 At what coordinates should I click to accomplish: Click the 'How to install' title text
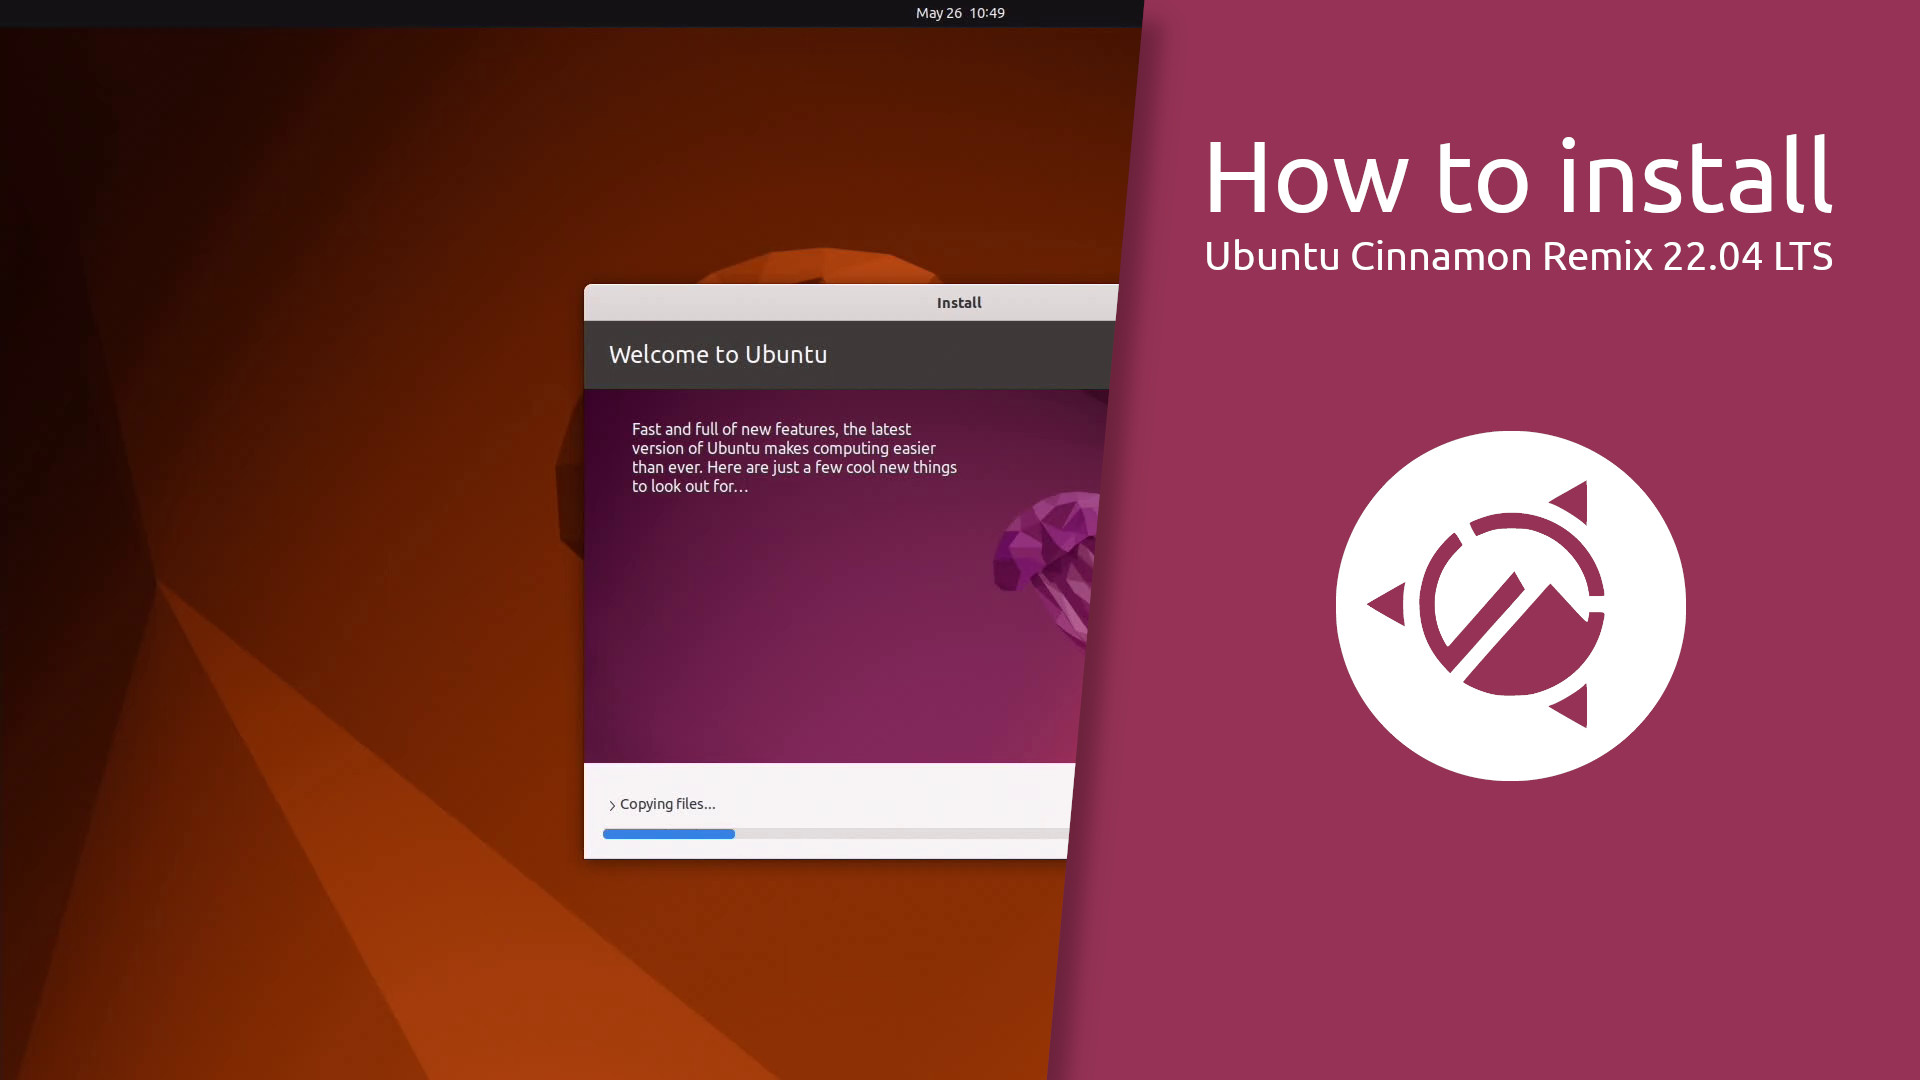point(1518,177)
